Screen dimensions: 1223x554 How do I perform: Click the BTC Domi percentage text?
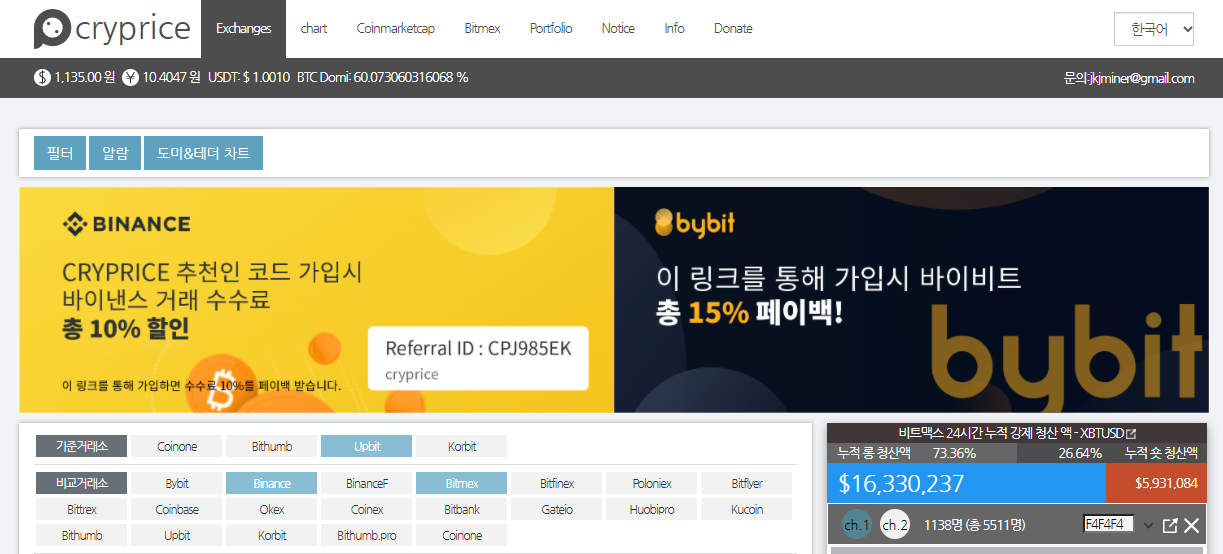[x=382, y=77]
